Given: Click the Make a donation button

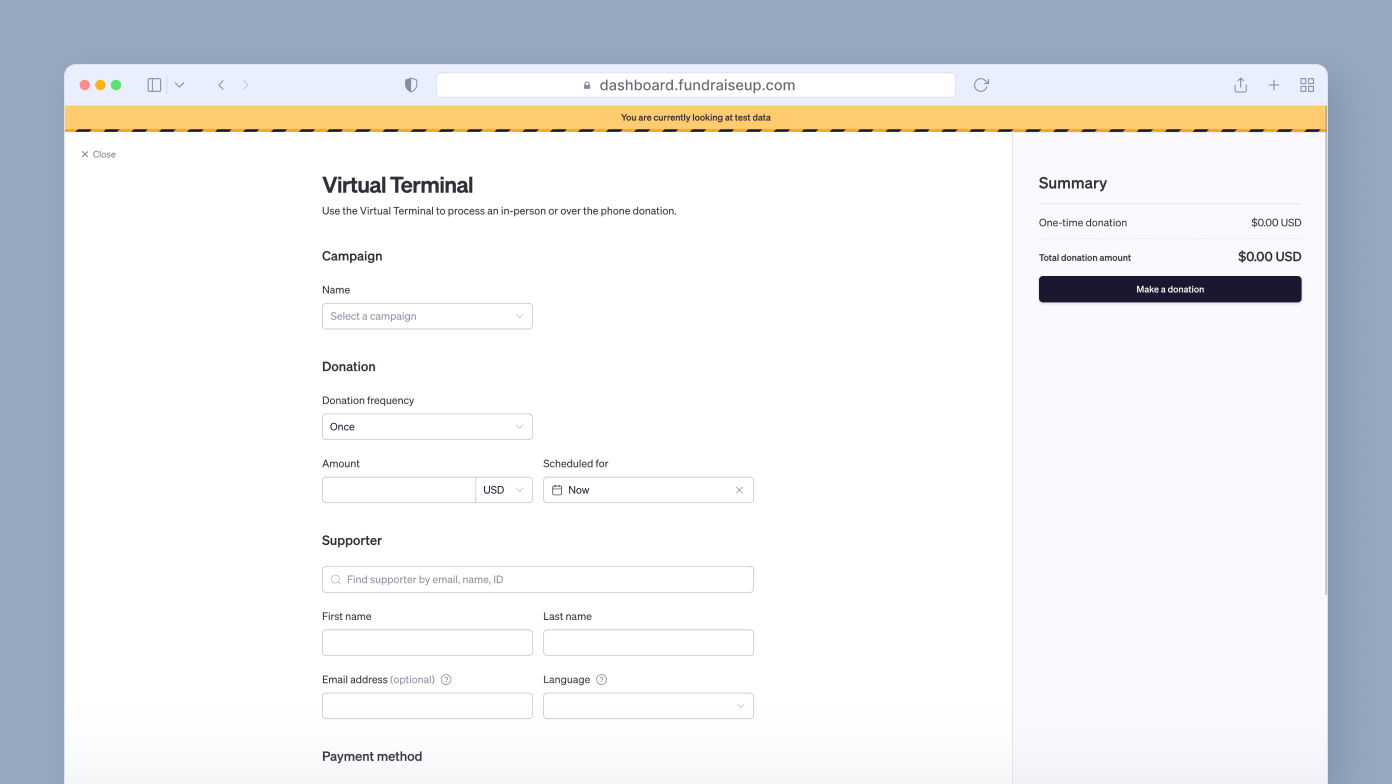Looking at the screenshot, I should 1169,289.
